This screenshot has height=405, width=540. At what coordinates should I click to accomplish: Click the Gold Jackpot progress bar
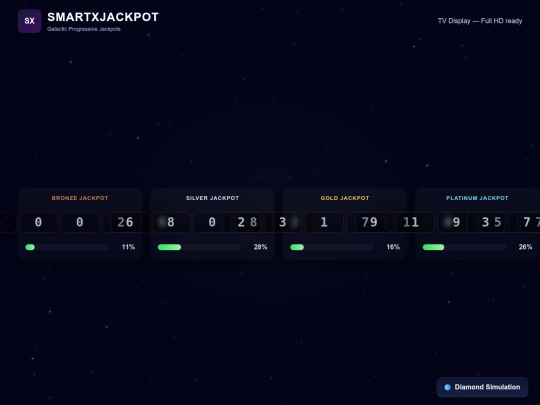pyautogui.click(x=332, y=247)
